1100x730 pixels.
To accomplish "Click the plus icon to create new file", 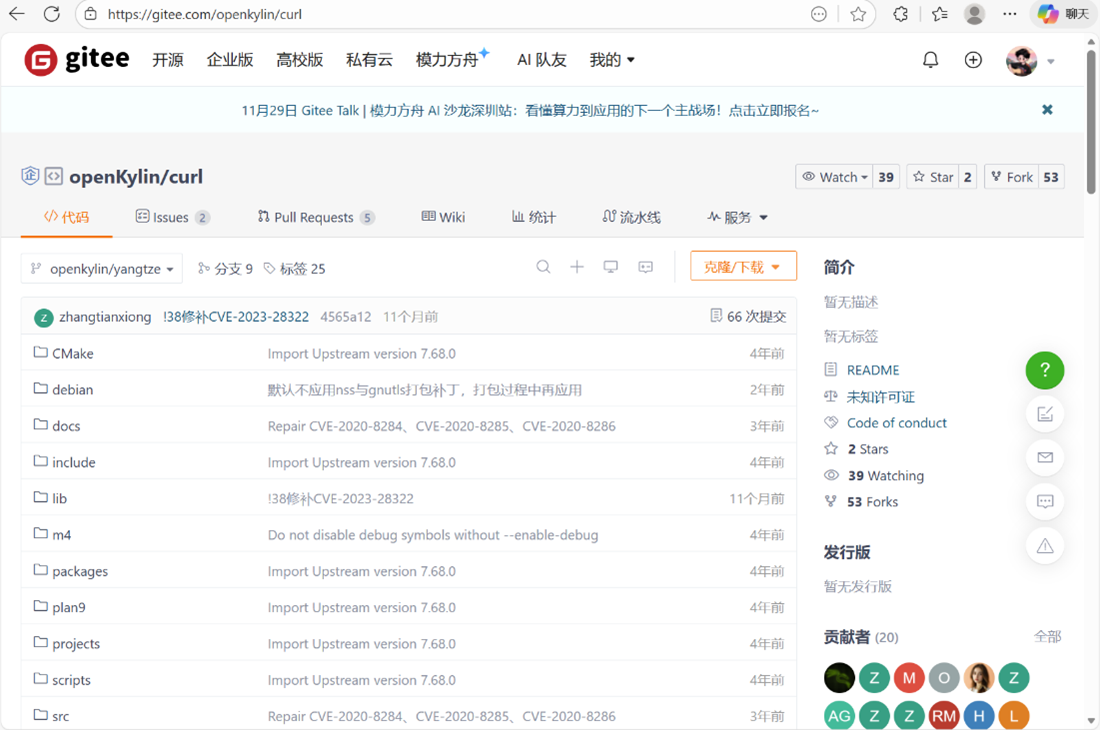I will [577, 267].
